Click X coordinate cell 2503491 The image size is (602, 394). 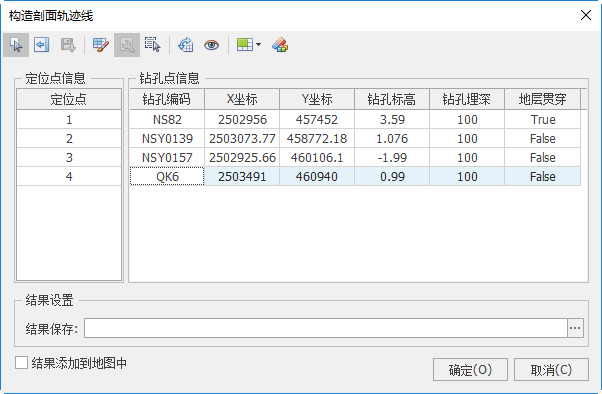coord(242,176)
